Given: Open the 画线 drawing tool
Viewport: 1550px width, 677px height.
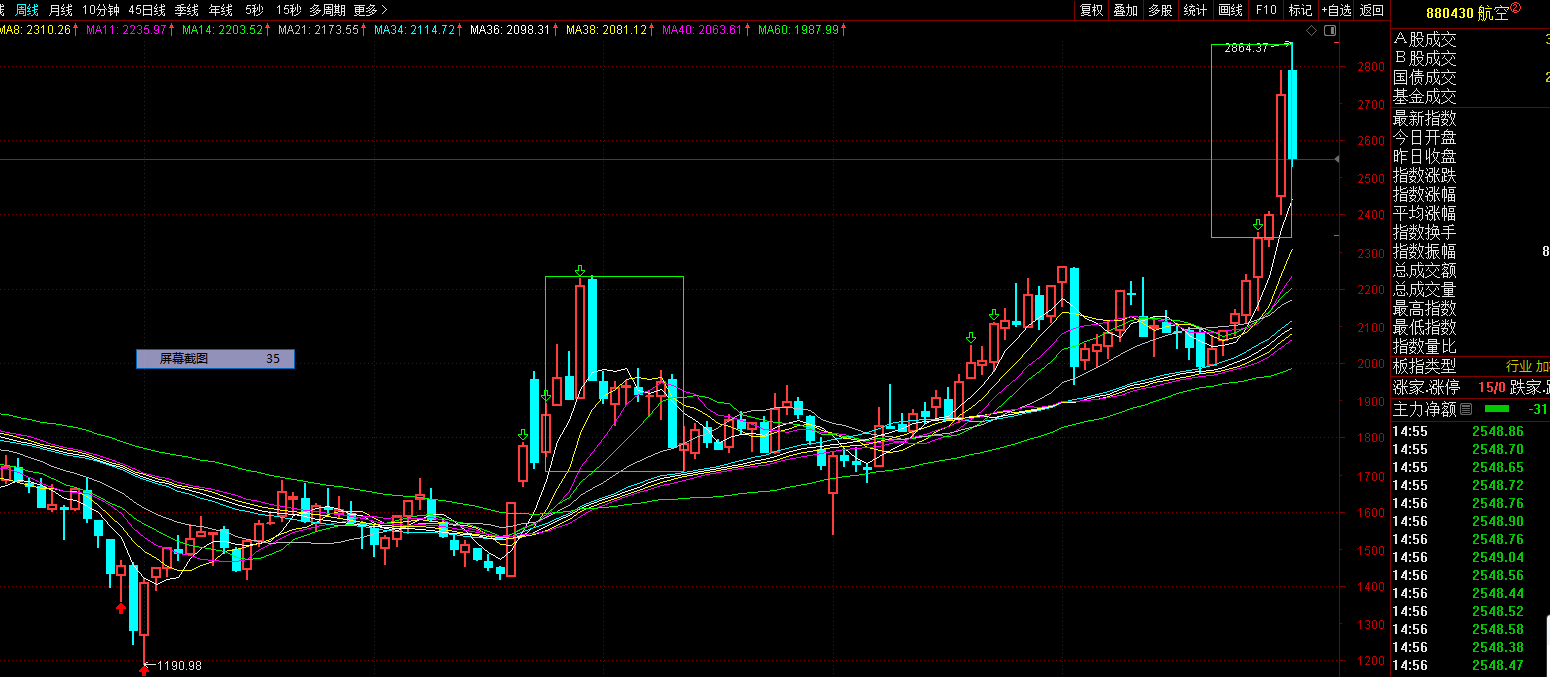Looking at the screenshot, I should (x=1230, y=10).
